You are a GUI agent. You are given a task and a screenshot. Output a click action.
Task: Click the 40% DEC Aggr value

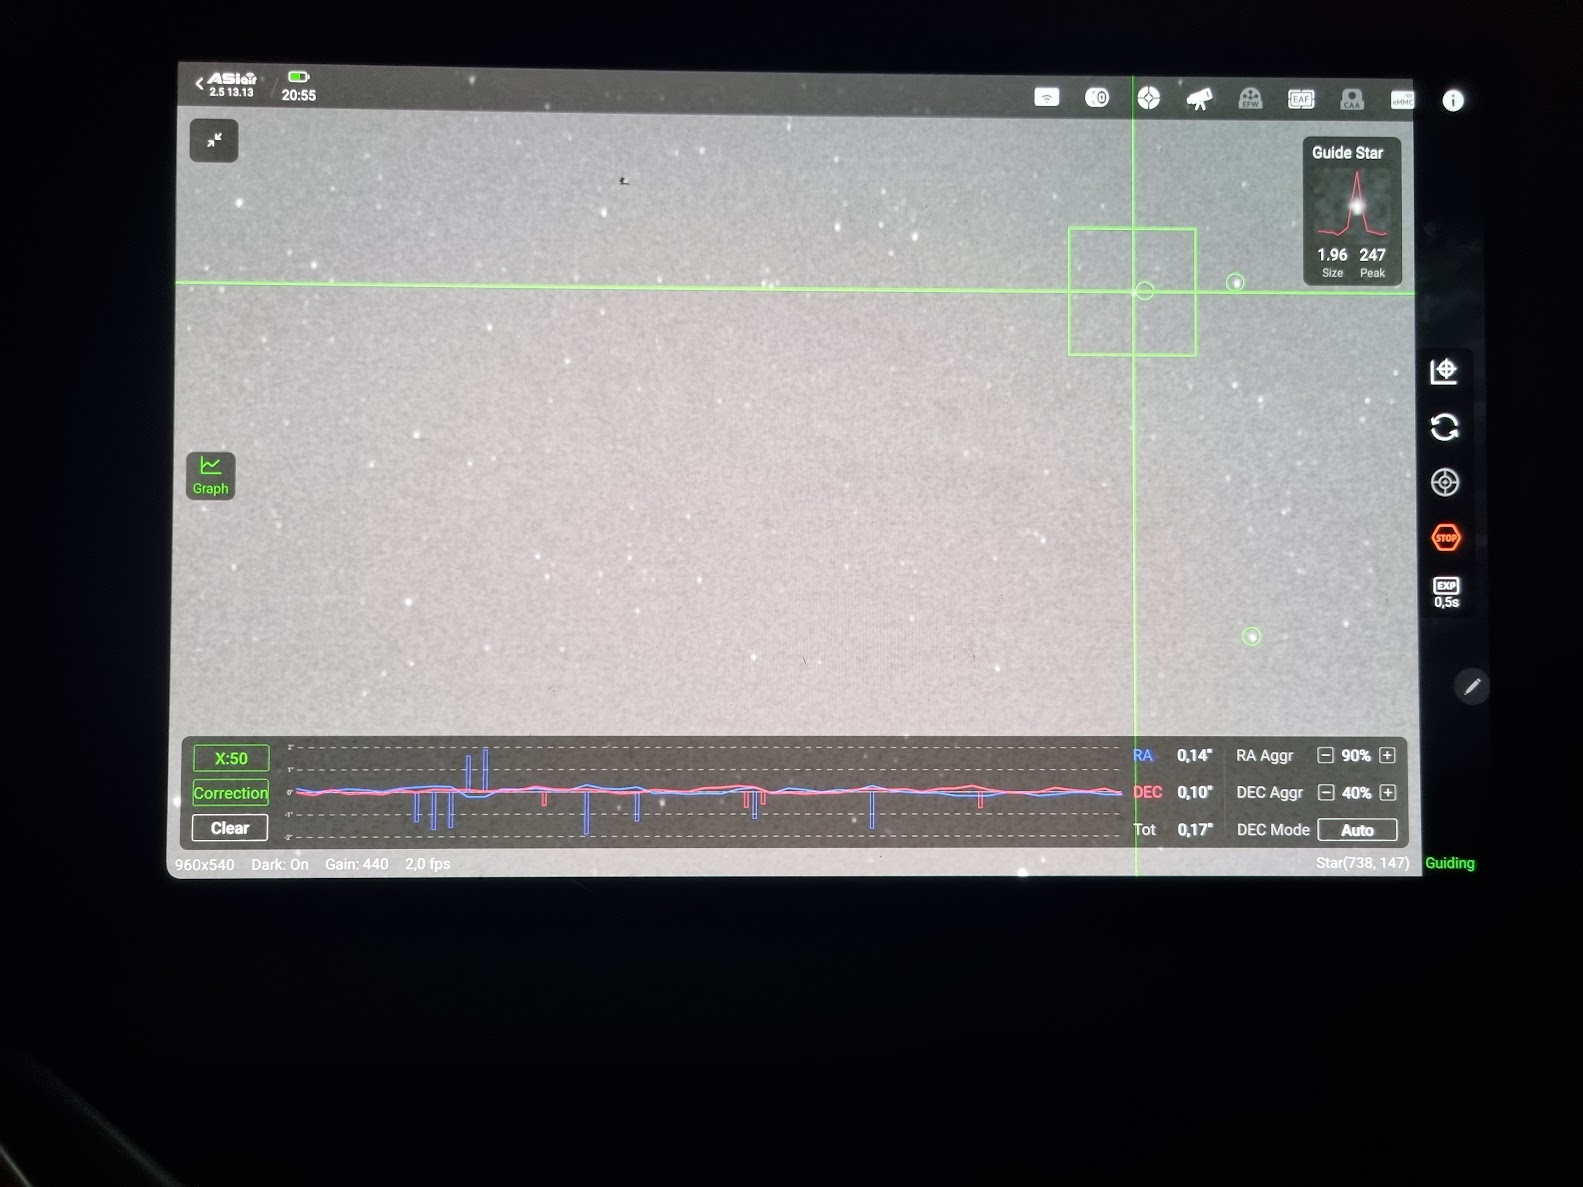coord(1357,793)
